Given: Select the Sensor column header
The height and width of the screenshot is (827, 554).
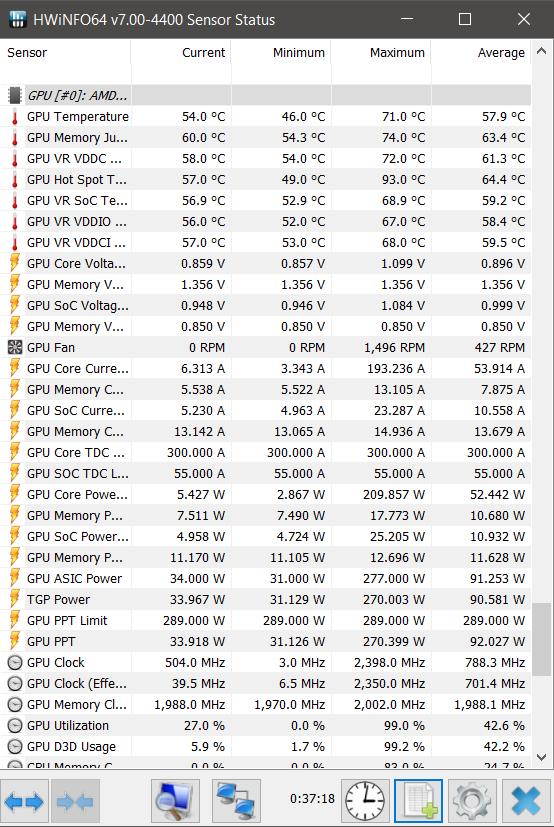Looking at the screenshot, I should pyautogui.click(x=65, y=53).
